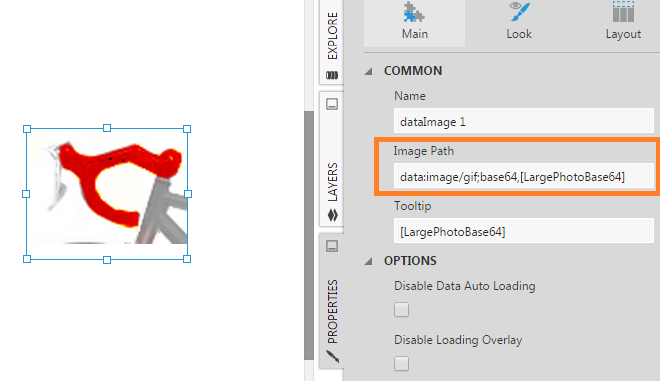The width and height of the screenshot is (660, 381).
Task: Check the Disable Loading Overlay box
Action: point(402,363)
